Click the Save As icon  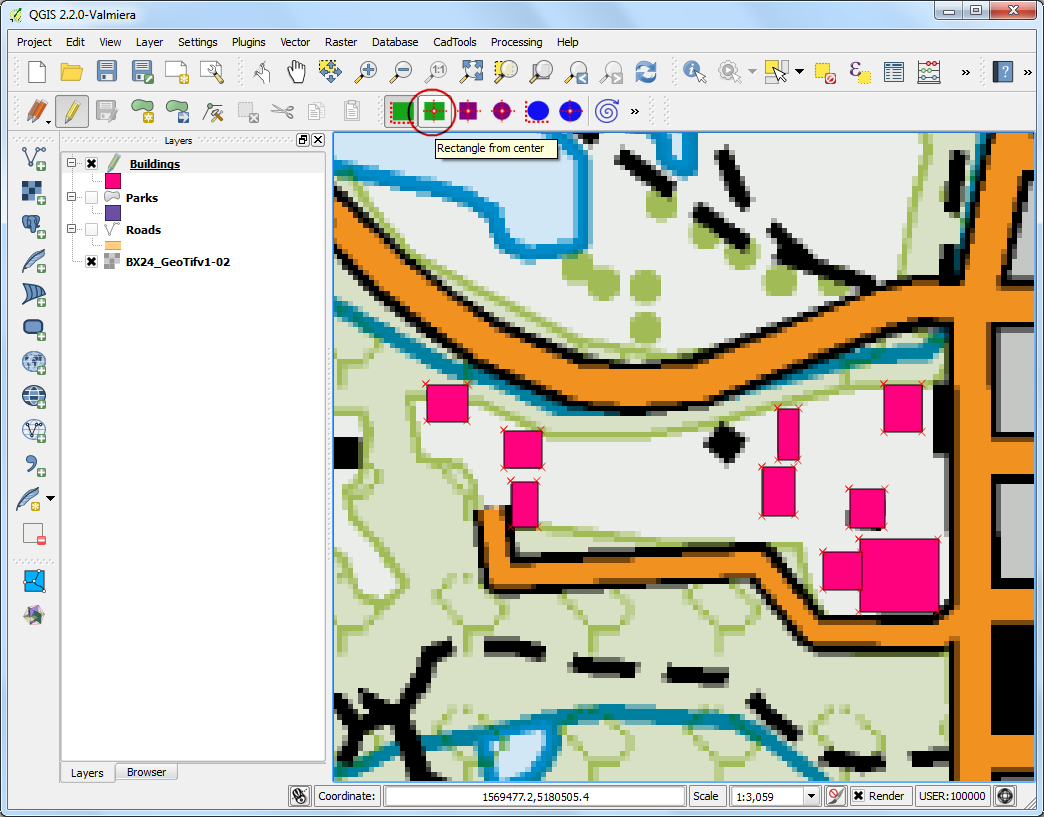[142, 71]
